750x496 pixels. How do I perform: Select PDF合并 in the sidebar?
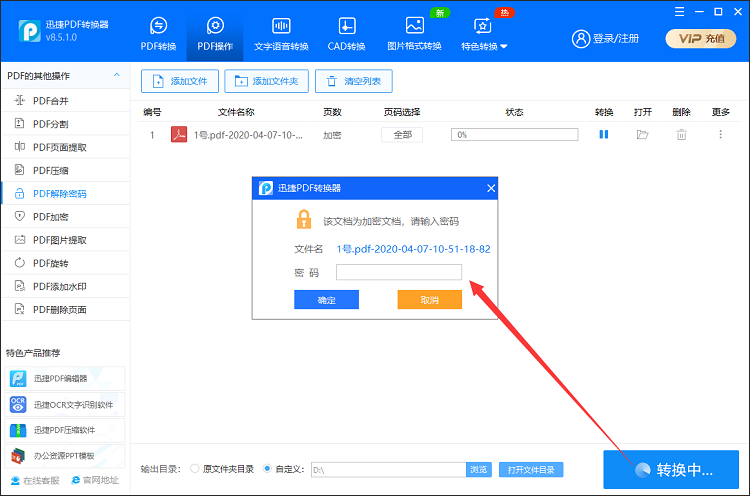[x=66, y=101]
